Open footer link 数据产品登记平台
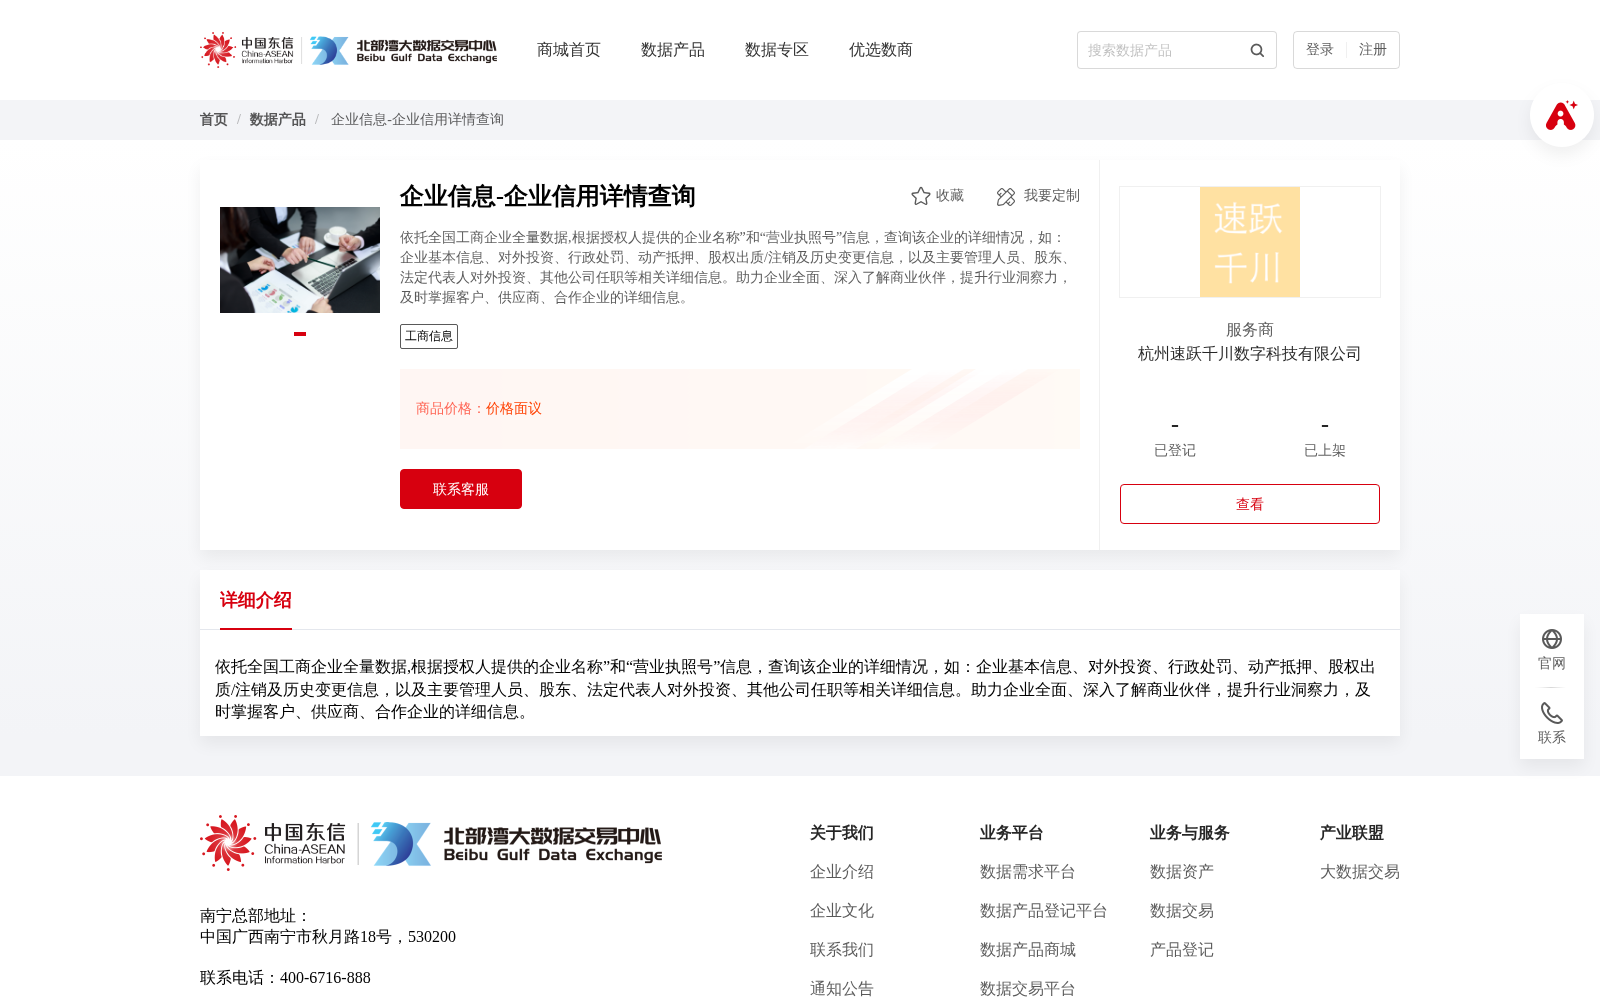Image resolution: width=1600 pixels, height=1000 pixels. pyautogui.click(x=1044, y=911)
